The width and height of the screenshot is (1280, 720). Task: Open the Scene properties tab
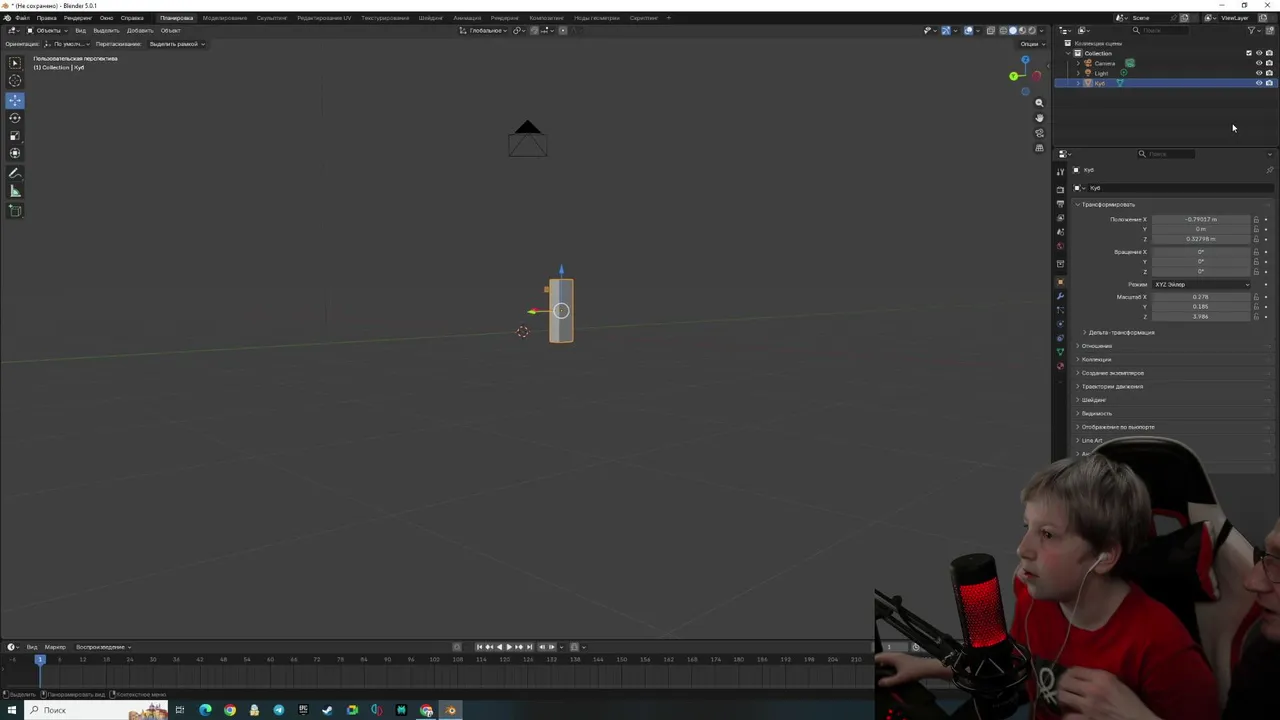pyautogui.click(x=1061, y=232)
